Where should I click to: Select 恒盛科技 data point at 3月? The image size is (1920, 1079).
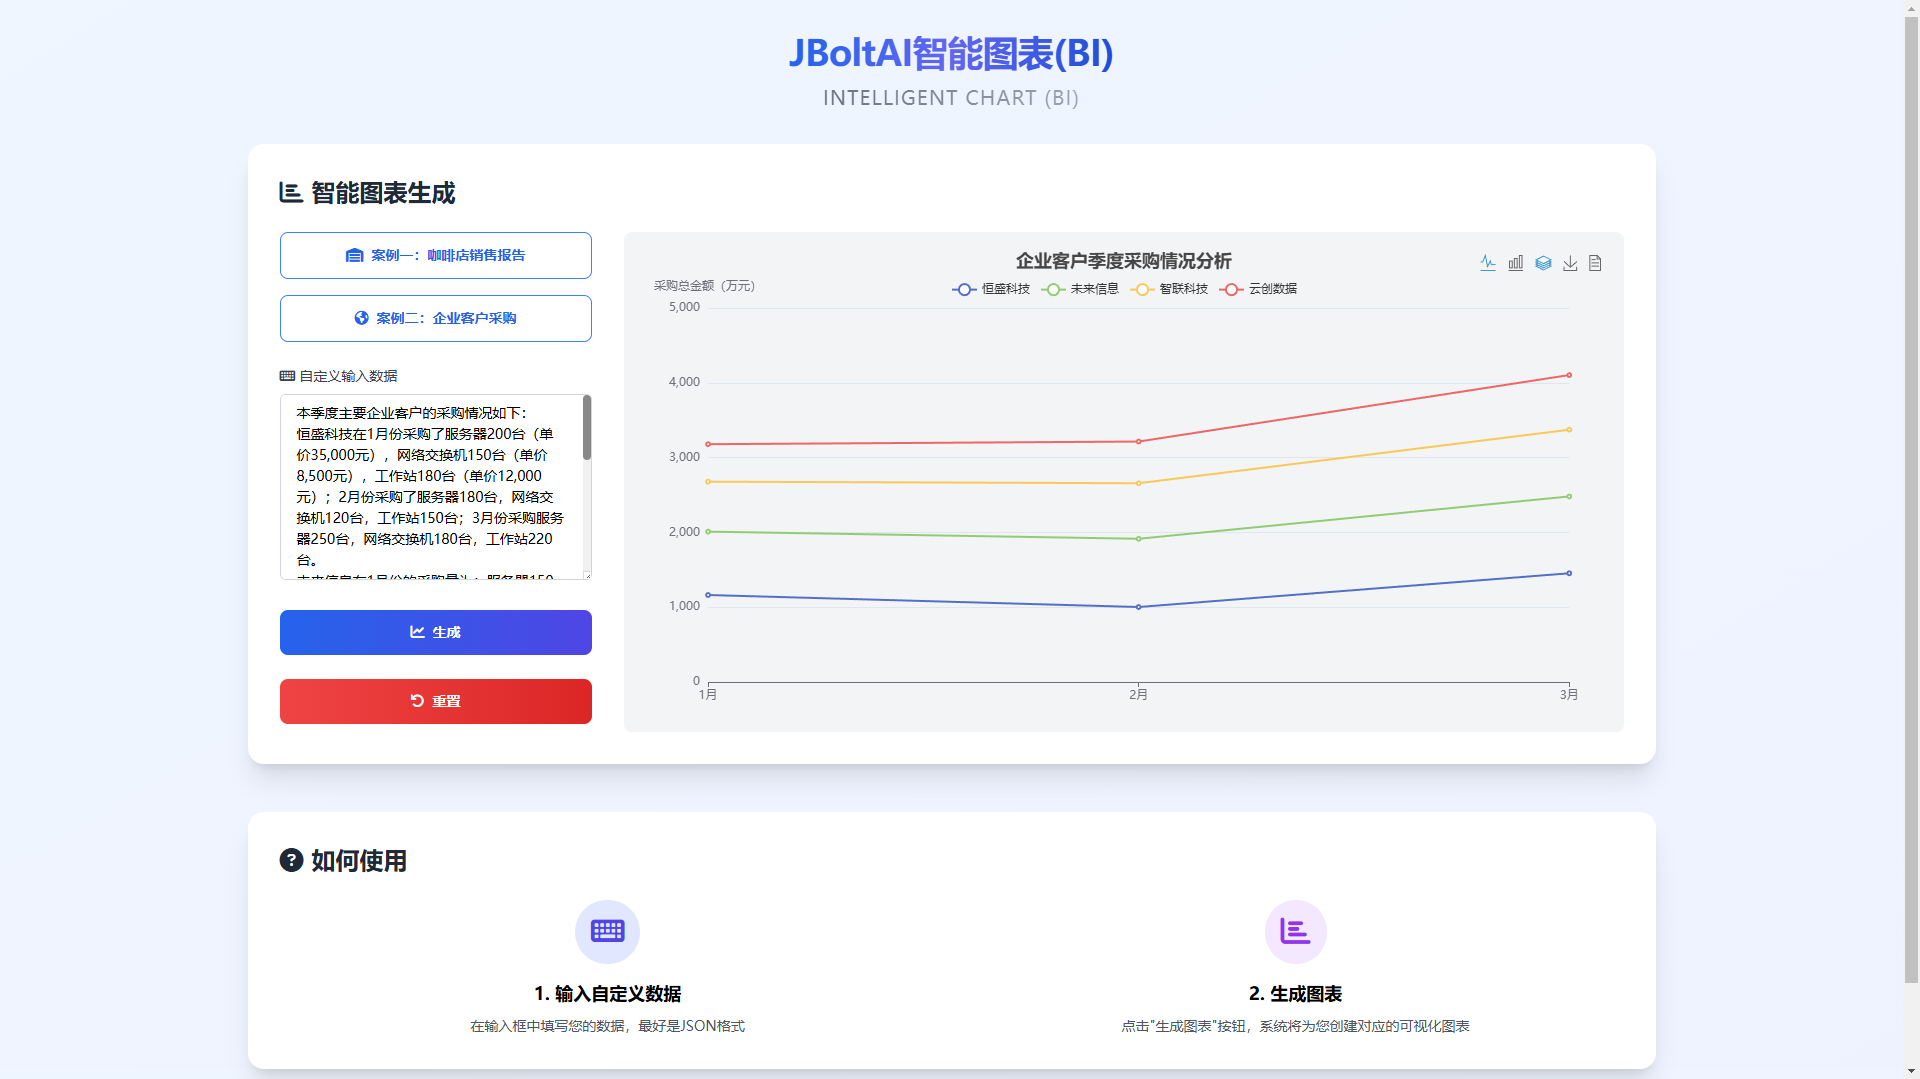click(x=1569, y=573)
